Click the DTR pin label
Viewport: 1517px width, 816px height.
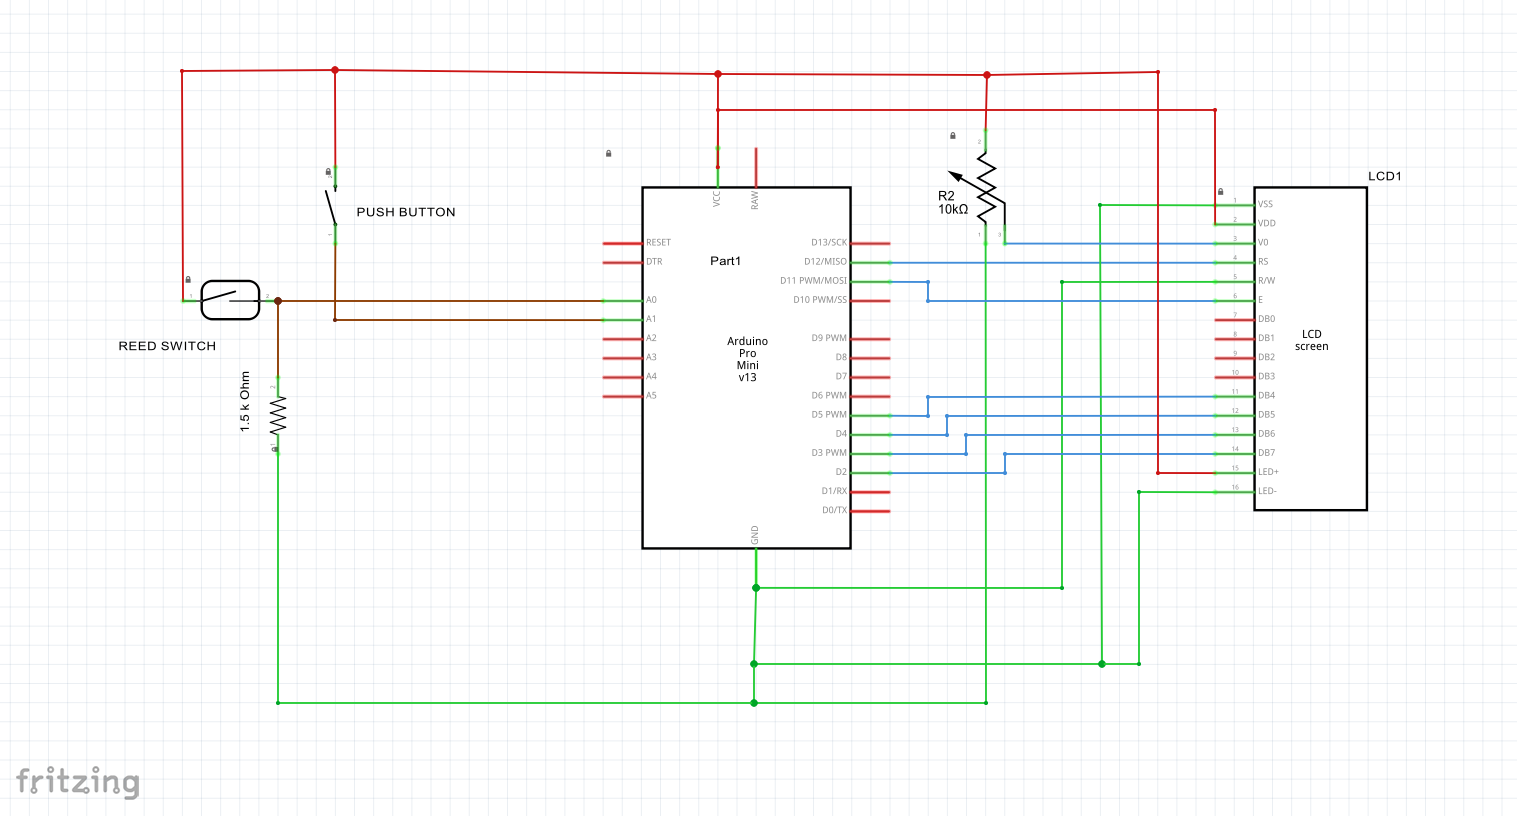coord(654,262)
